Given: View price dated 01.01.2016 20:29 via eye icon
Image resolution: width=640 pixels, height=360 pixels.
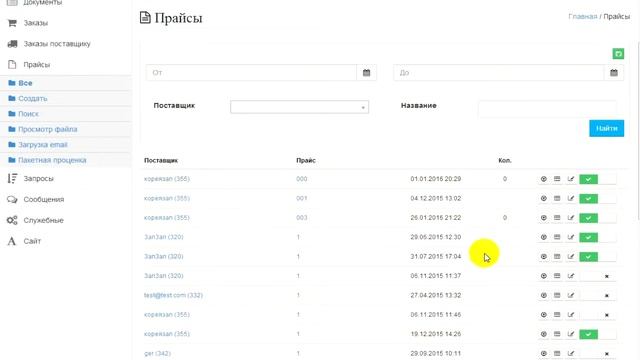Looking at the screenshot, I should click(544, 179).
